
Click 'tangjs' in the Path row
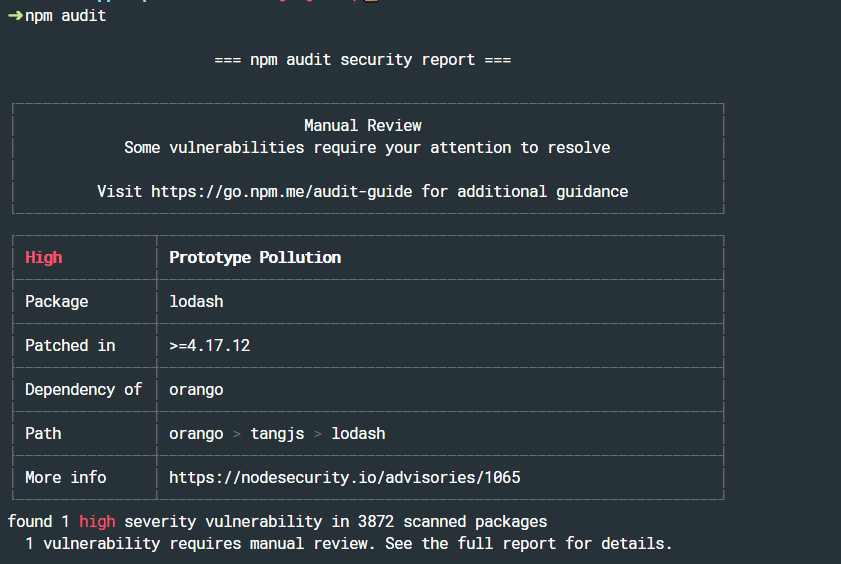coord(277,434)
